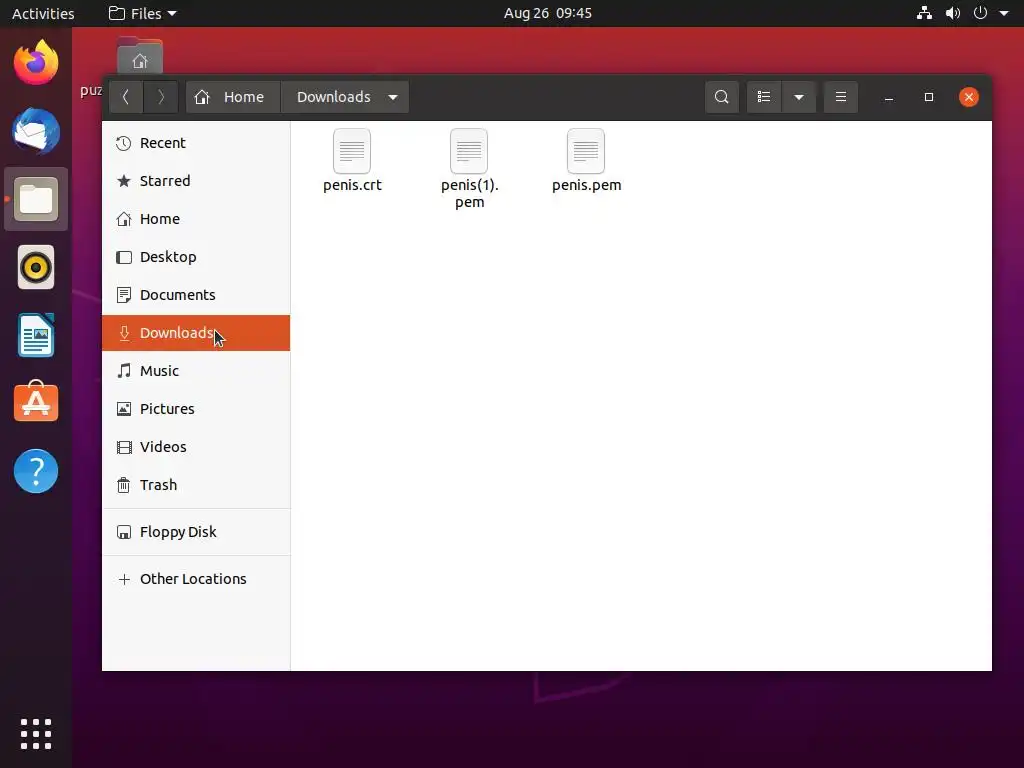Select Starred in the sidebar
The height and width of the screenshot is (768, 1024).
tap(196, 181)
